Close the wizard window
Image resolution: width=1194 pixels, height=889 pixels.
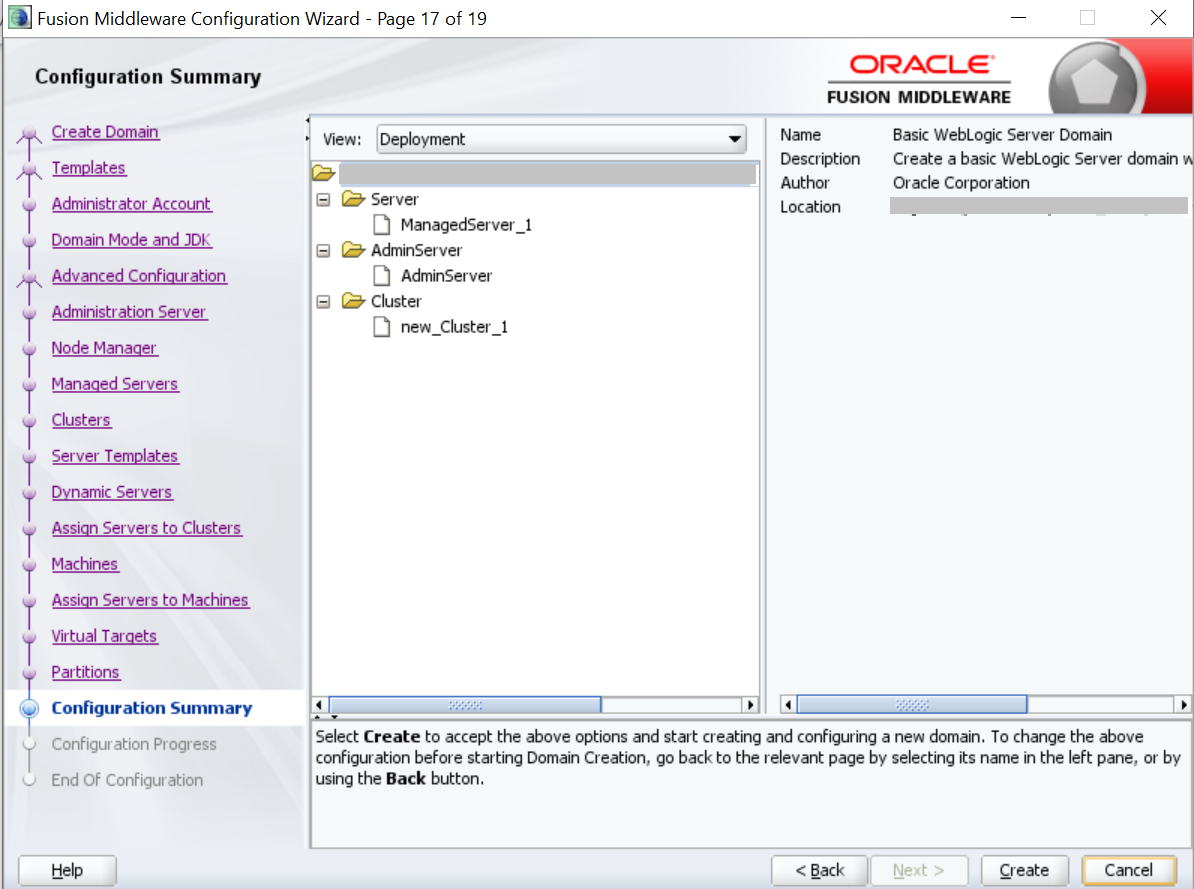(1158, 18)
